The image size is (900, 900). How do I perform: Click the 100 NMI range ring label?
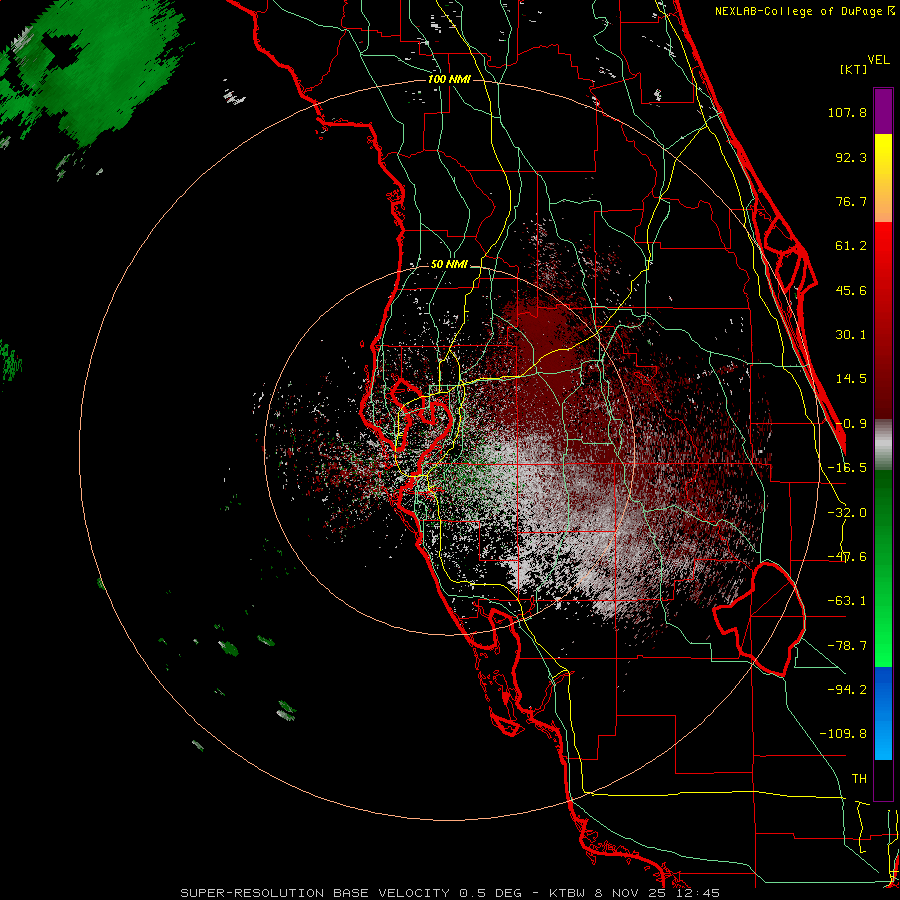(449, 79)
